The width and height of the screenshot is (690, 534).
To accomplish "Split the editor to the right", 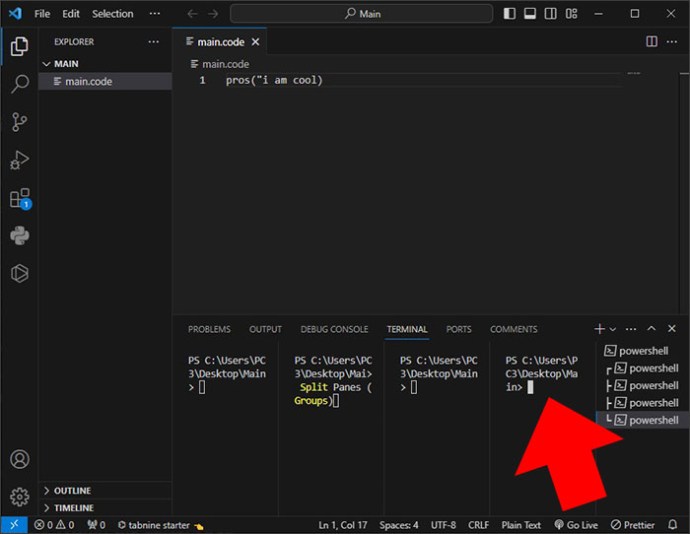I will [x=652, y=41].
